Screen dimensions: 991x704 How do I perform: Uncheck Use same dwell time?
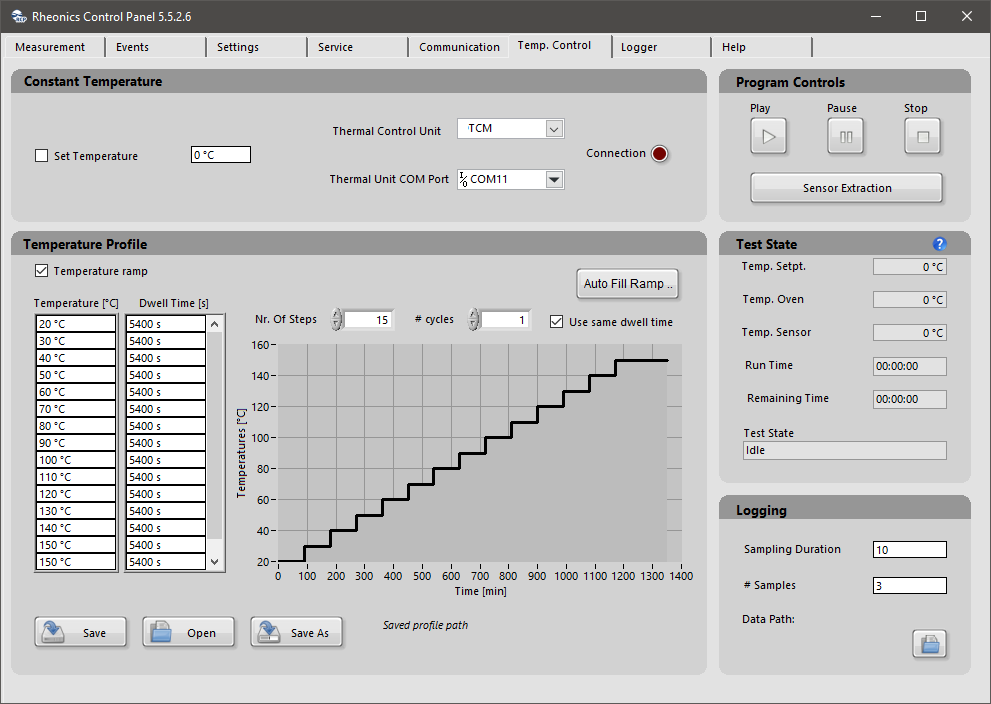(x=556, y=322)
